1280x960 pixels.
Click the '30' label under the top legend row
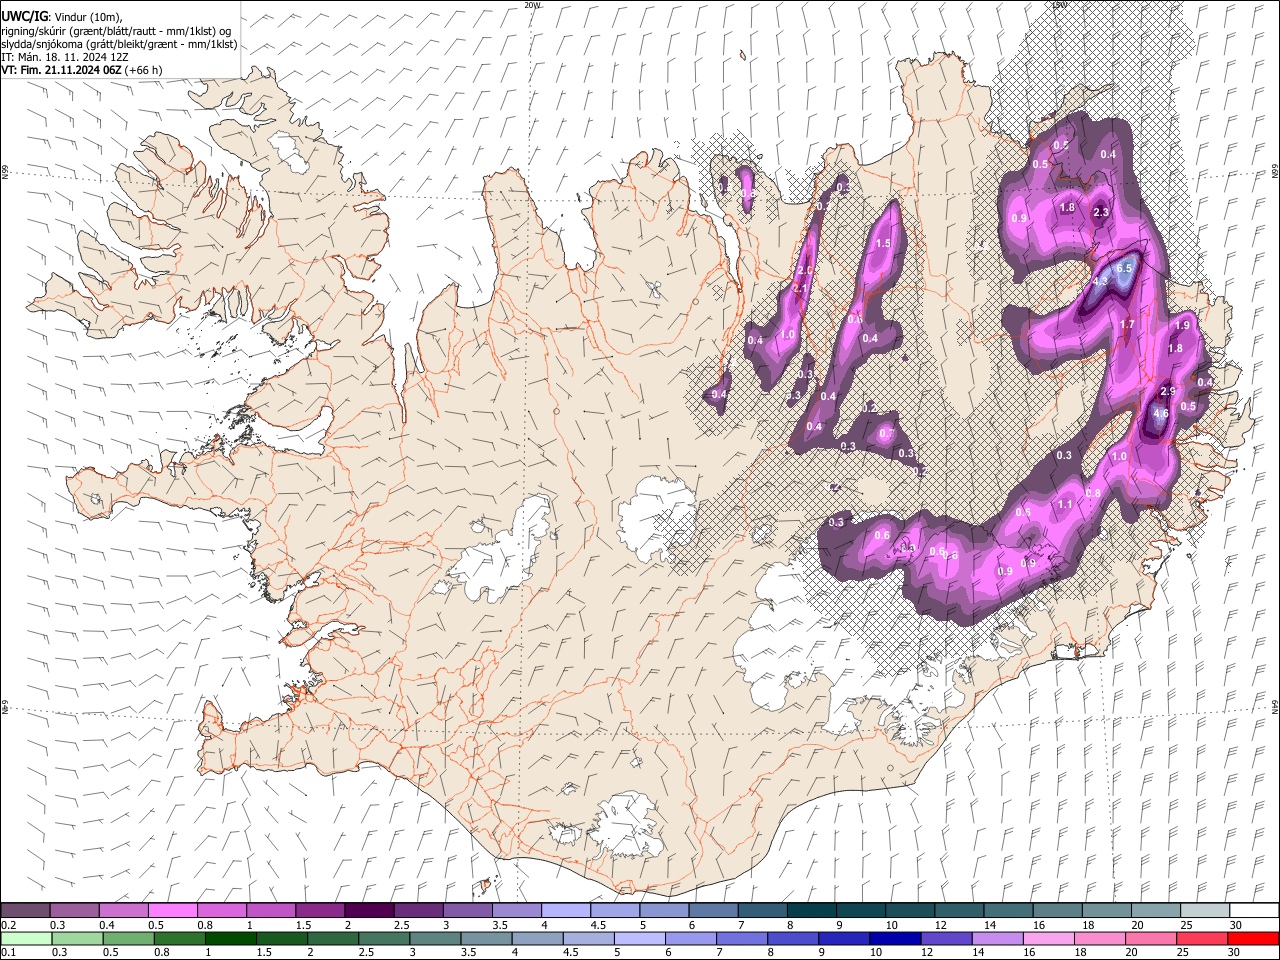coord(1235,925)
